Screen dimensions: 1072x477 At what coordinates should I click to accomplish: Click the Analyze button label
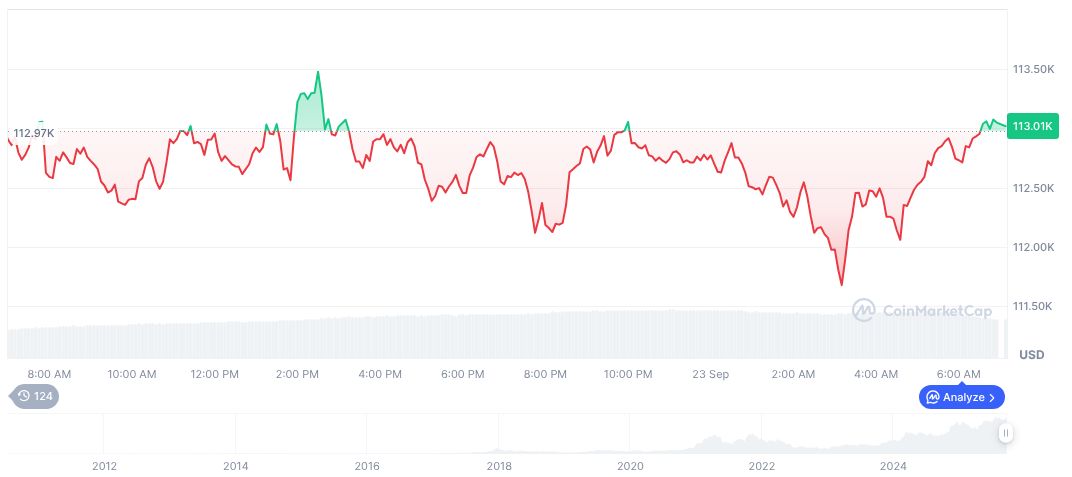[x=962, y=397]
